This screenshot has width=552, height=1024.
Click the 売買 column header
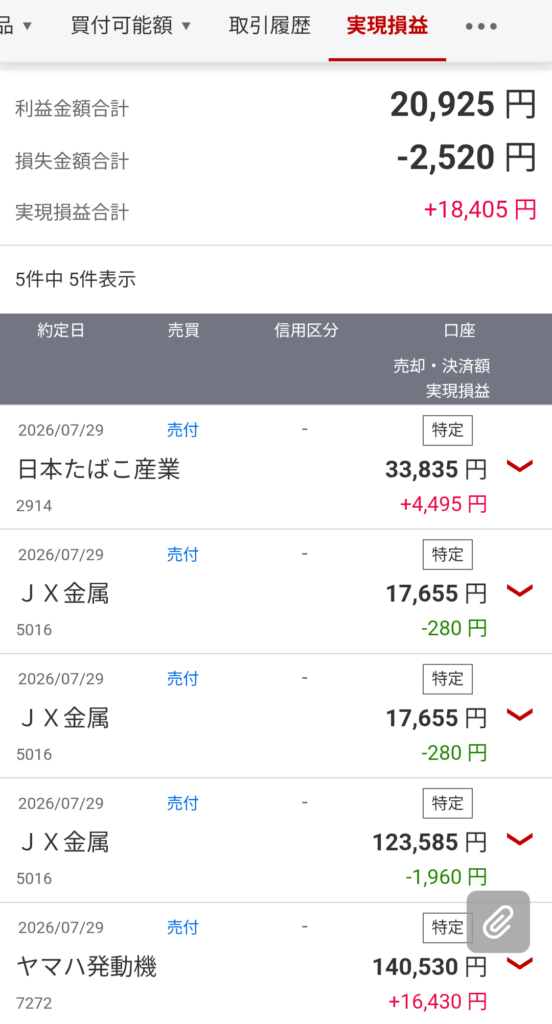[x=183, y=330]
